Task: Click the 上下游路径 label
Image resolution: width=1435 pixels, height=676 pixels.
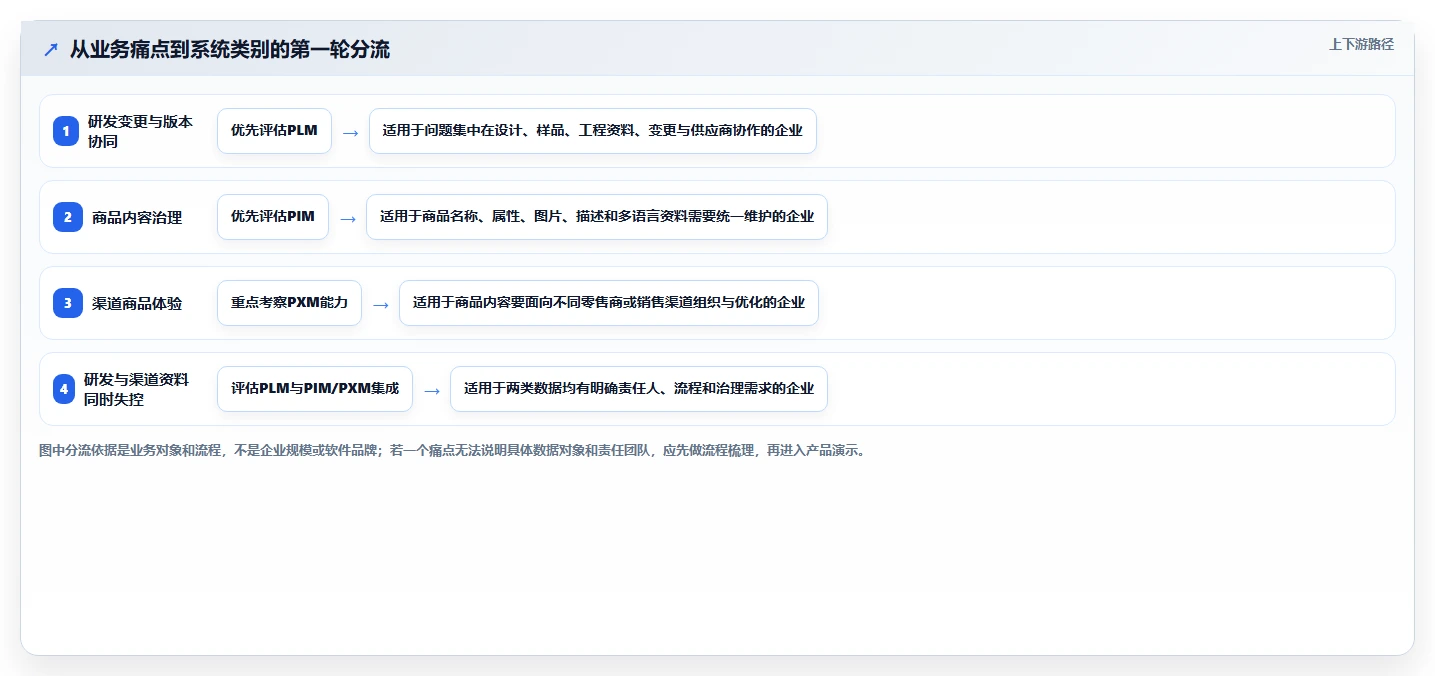Action: pos(1361,44)
